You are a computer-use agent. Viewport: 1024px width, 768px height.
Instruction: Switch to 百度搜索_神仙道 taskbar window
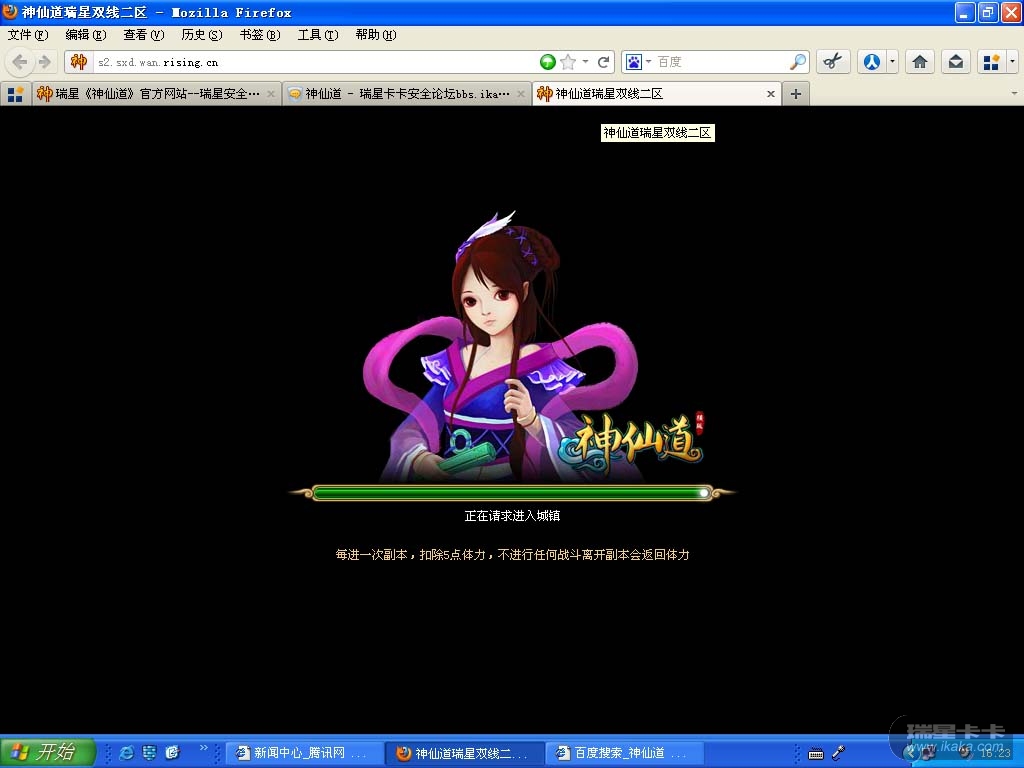[624, 753]
